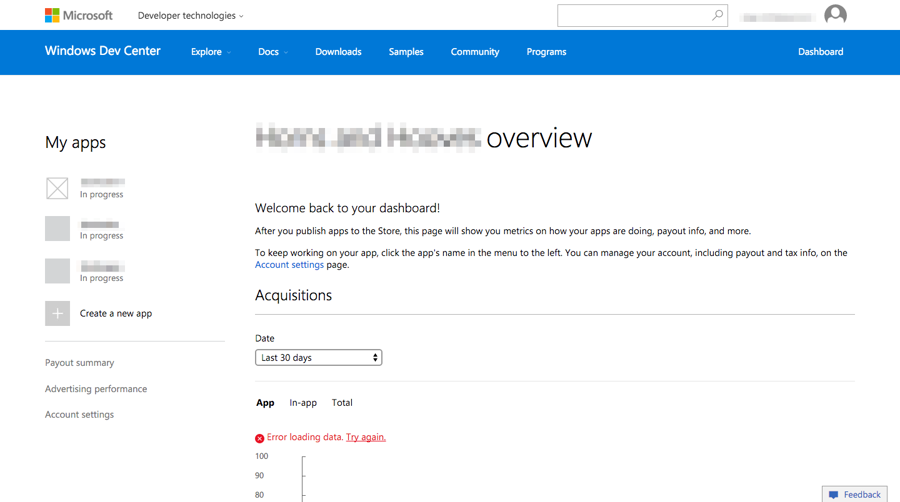Viewport: 900px width, 502px height.
Task: Click the search magnifier icon
Action: pyautogui.click(x=717, y=15)
